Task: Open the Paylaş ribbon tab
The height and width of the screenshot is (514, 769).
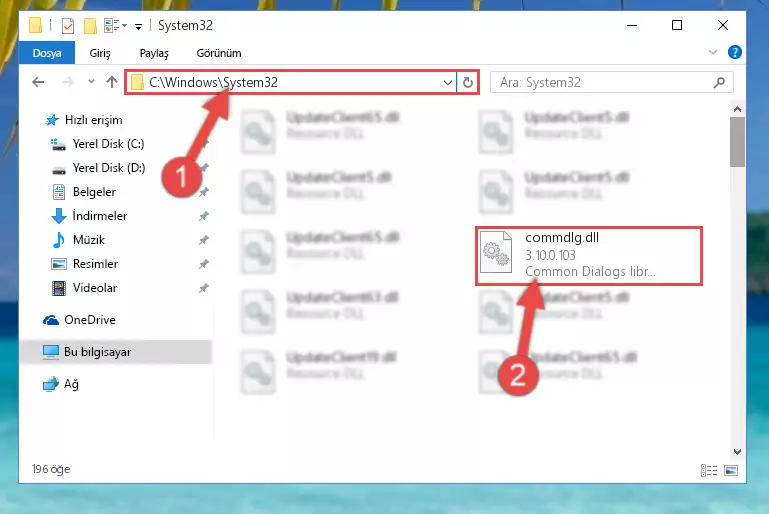Action: pos(154,53)
